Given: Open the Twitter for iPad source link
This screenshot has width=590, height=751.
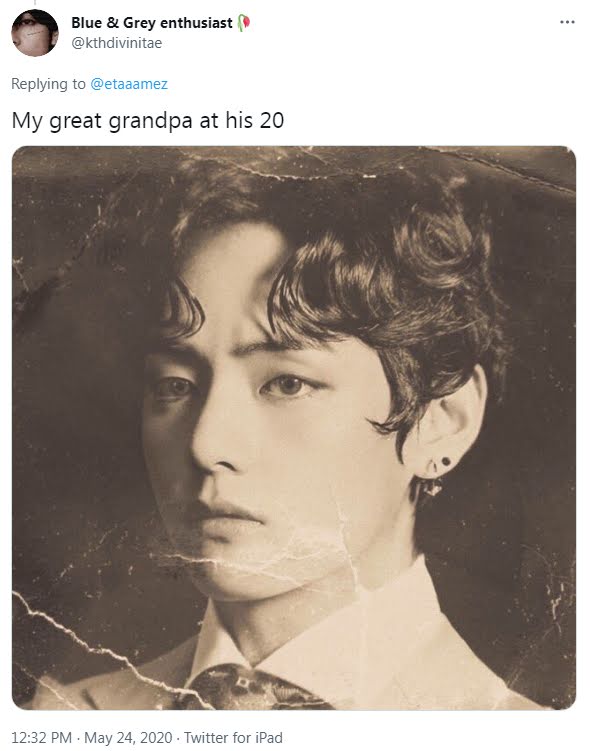Looking at the screenshot, I should click(x=233, y=738).
